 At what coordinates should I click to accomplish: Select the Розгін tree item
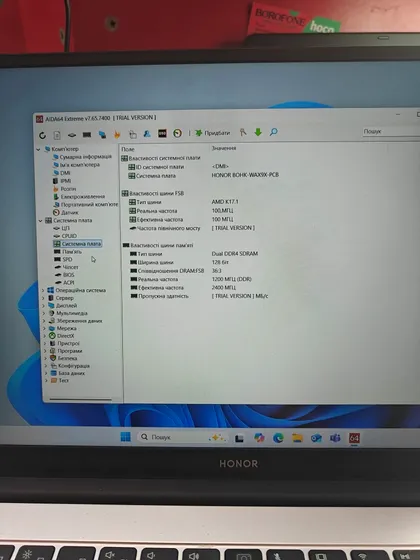coord(65,189)
